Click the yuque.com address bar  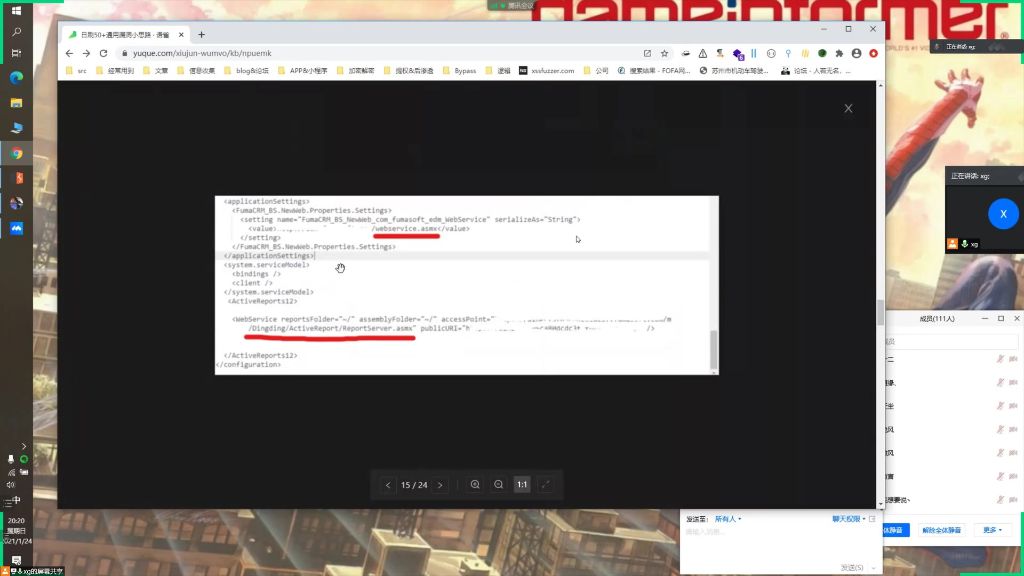point(379,53)
